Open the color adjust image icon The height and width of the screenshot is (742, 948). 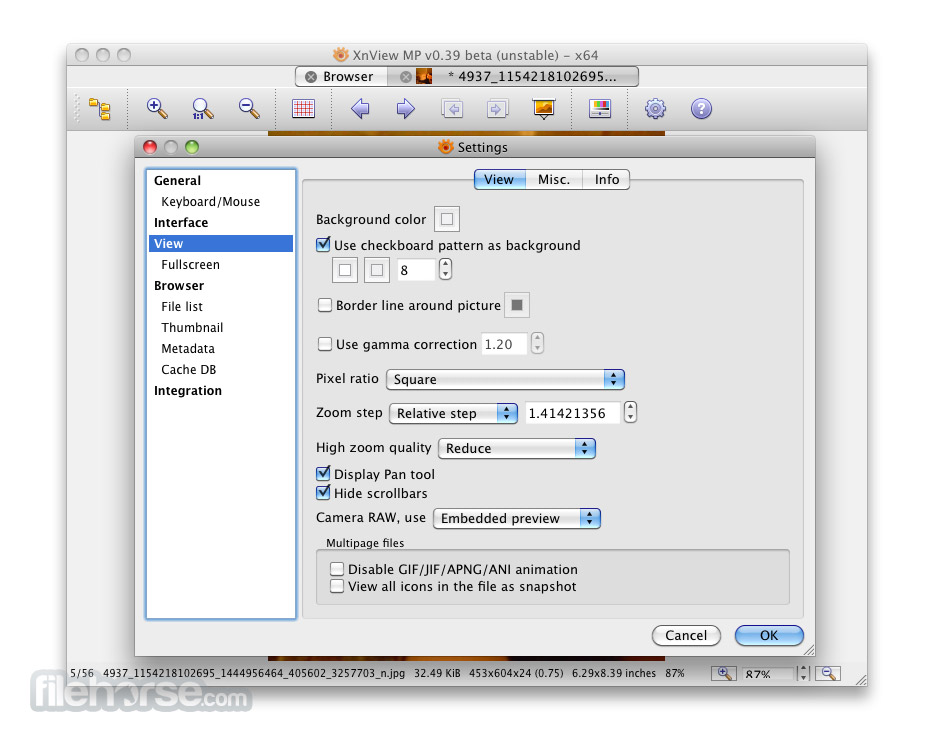[x=600, y=109]
